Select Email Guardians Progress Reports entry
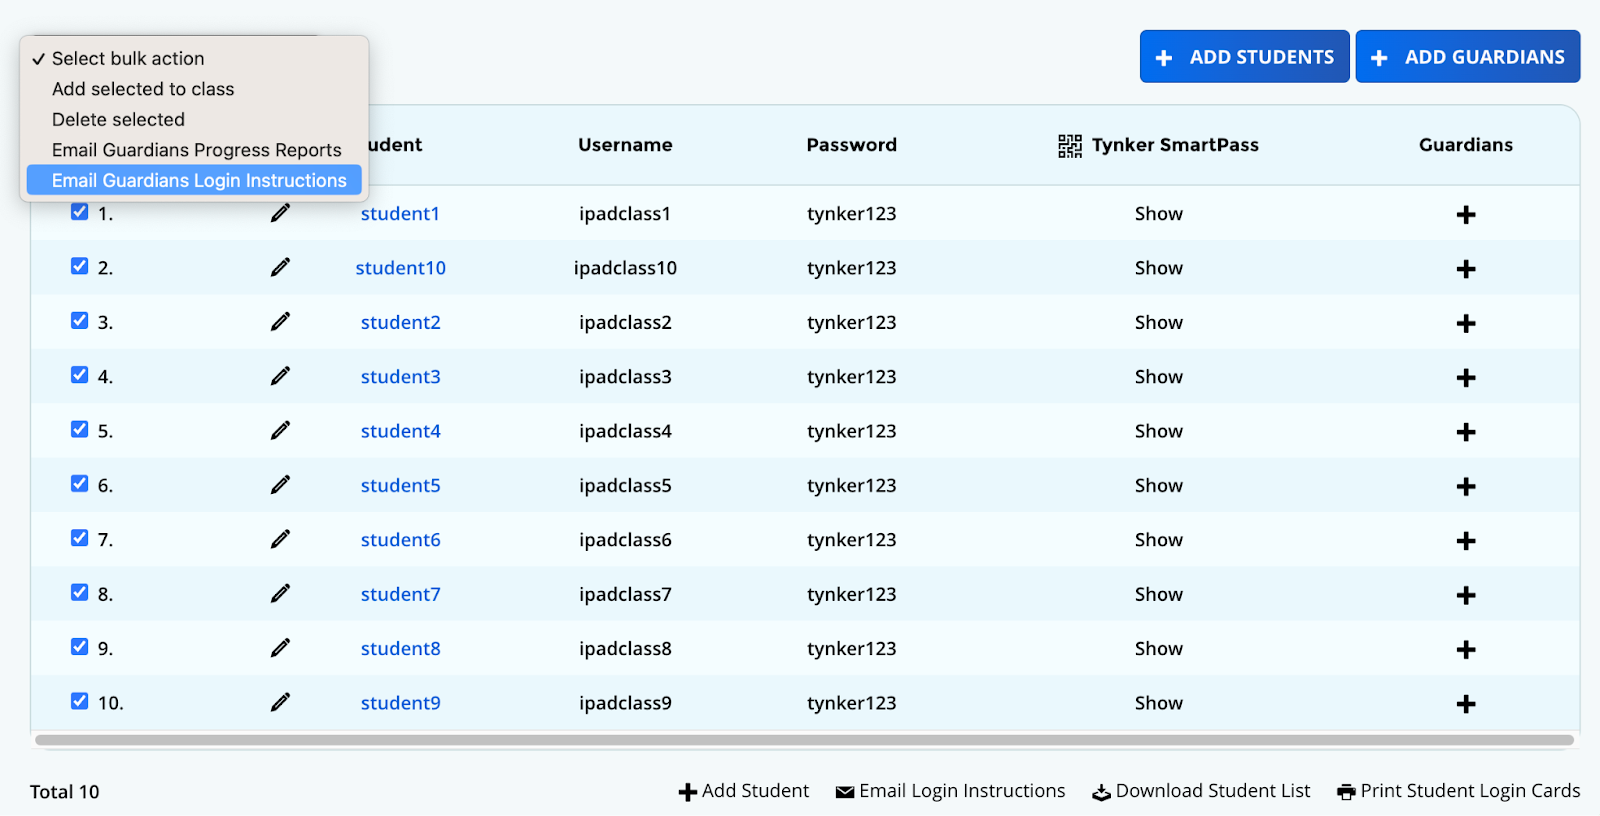 pyautogui.click(x=196, y=150)
